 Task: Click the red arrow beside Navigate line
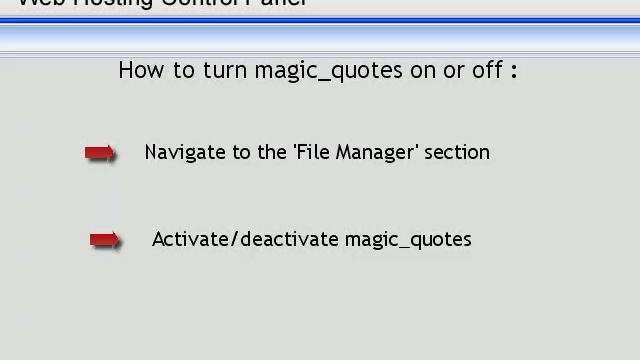[100, 153]
